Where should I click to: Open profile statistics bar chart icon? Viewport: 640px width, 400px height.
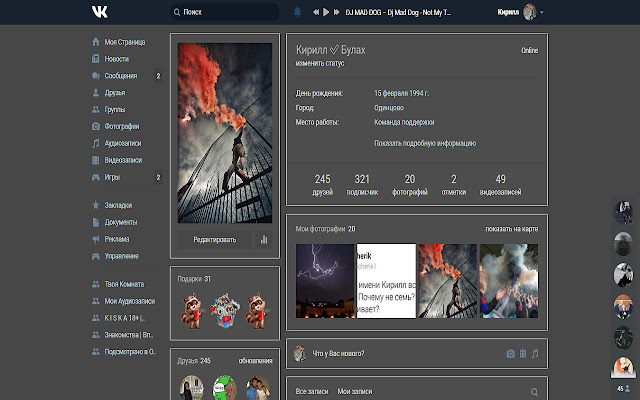pyautogui.click(x=264, y=240)
